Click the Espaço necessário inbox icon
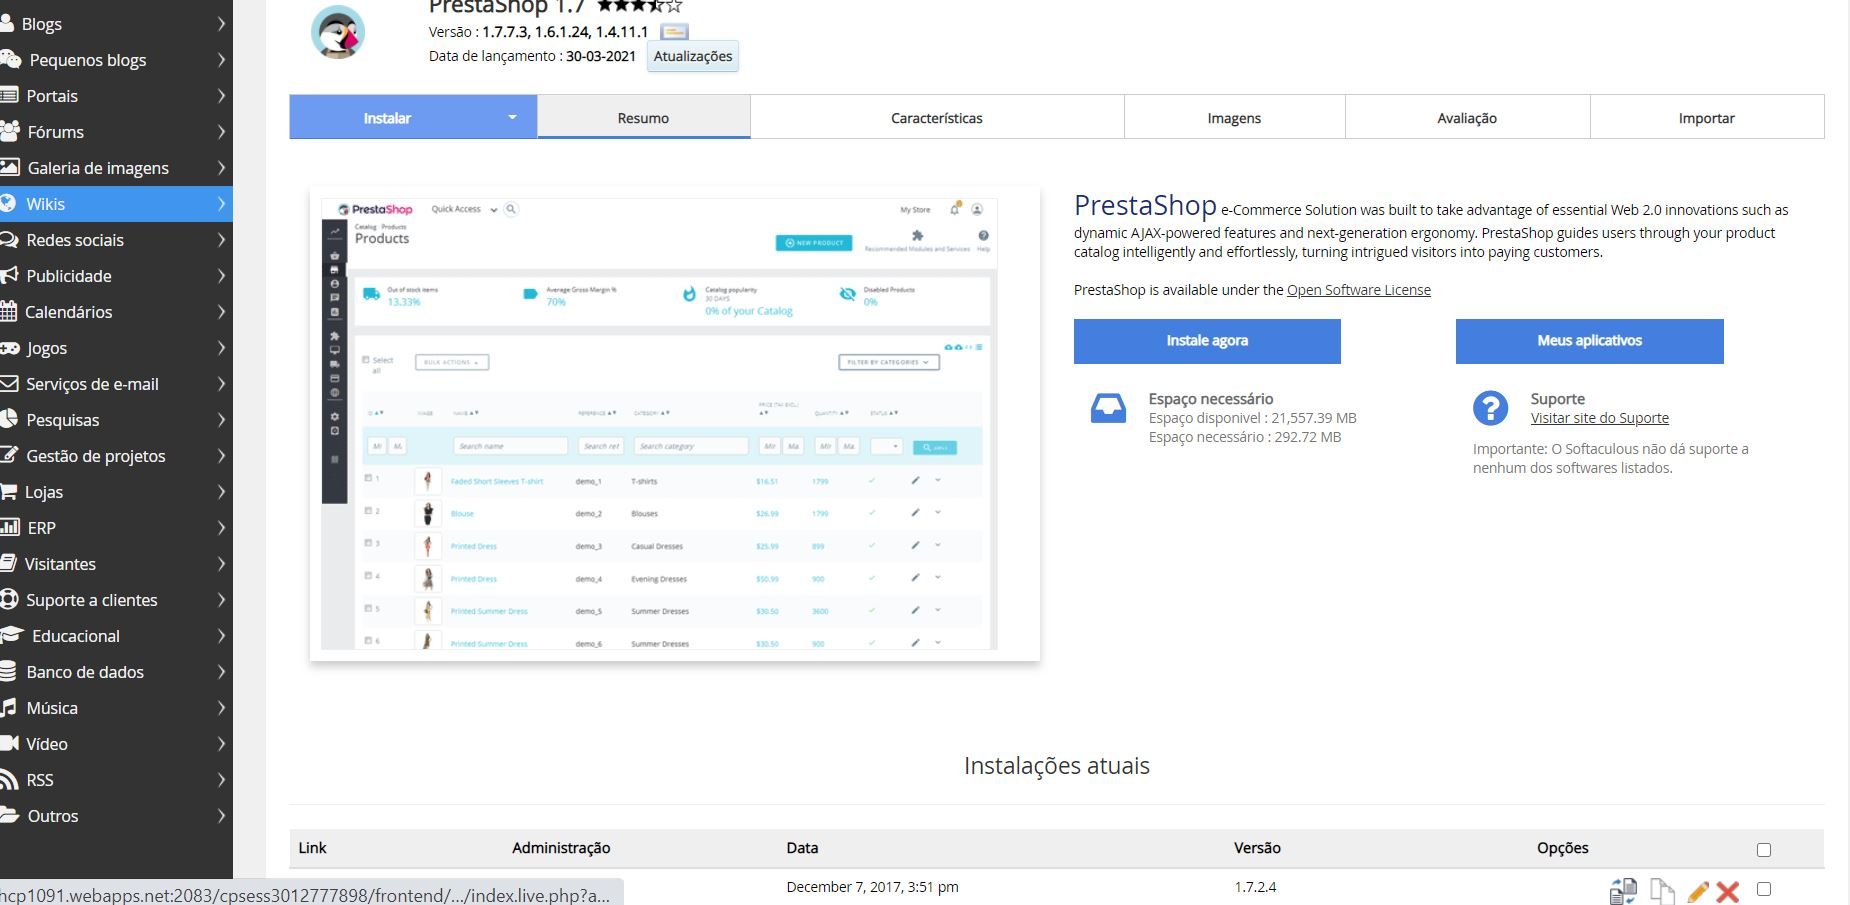Image resolution: width=1850 pixels, height=905 pixels. coord(1108,408)
